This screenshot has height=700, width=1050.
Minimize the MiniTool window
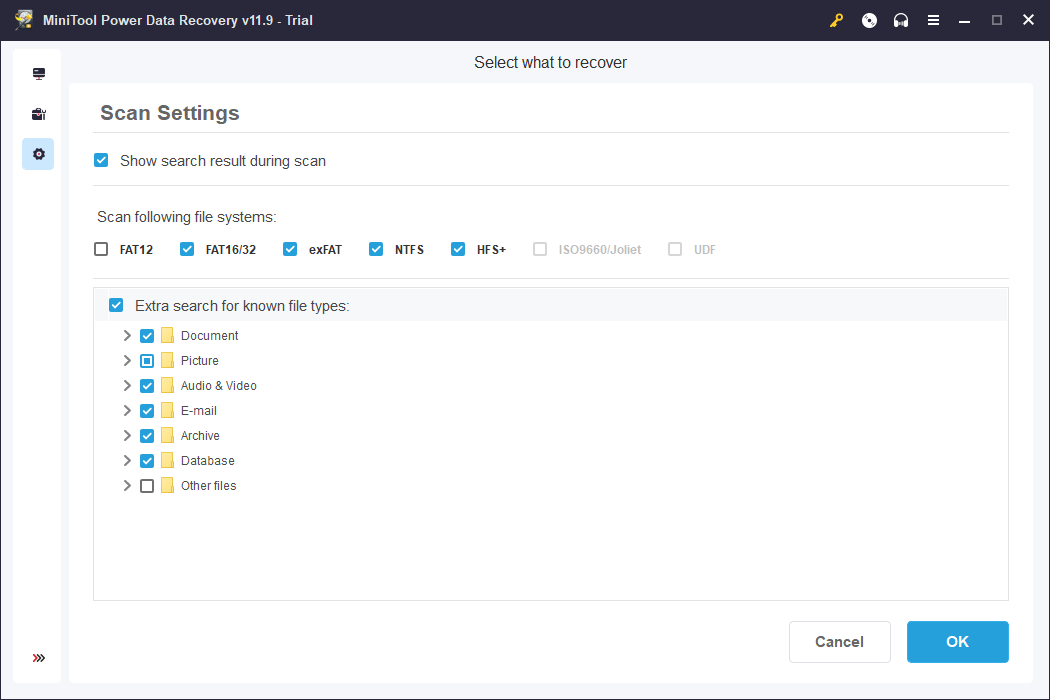click(964, 21)
